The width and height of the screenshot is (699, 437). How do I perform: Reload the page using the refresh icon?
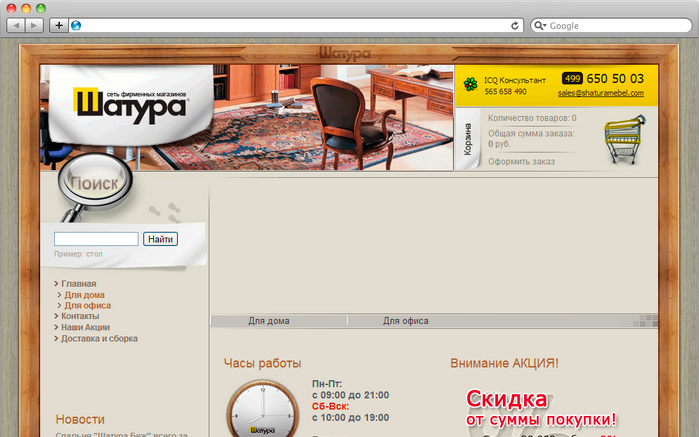[x=514, y=26]
